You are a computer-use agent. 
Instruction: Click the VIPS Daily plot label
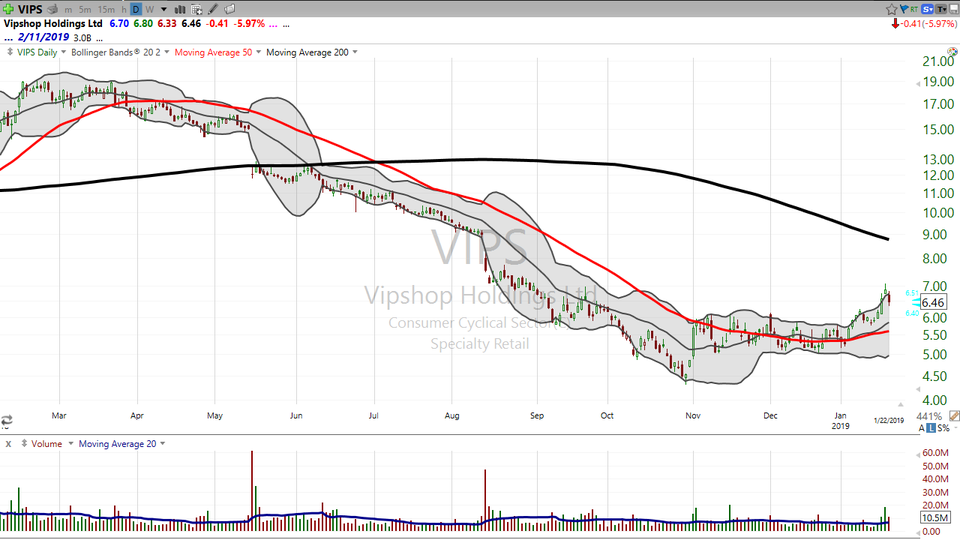(37, 52)
